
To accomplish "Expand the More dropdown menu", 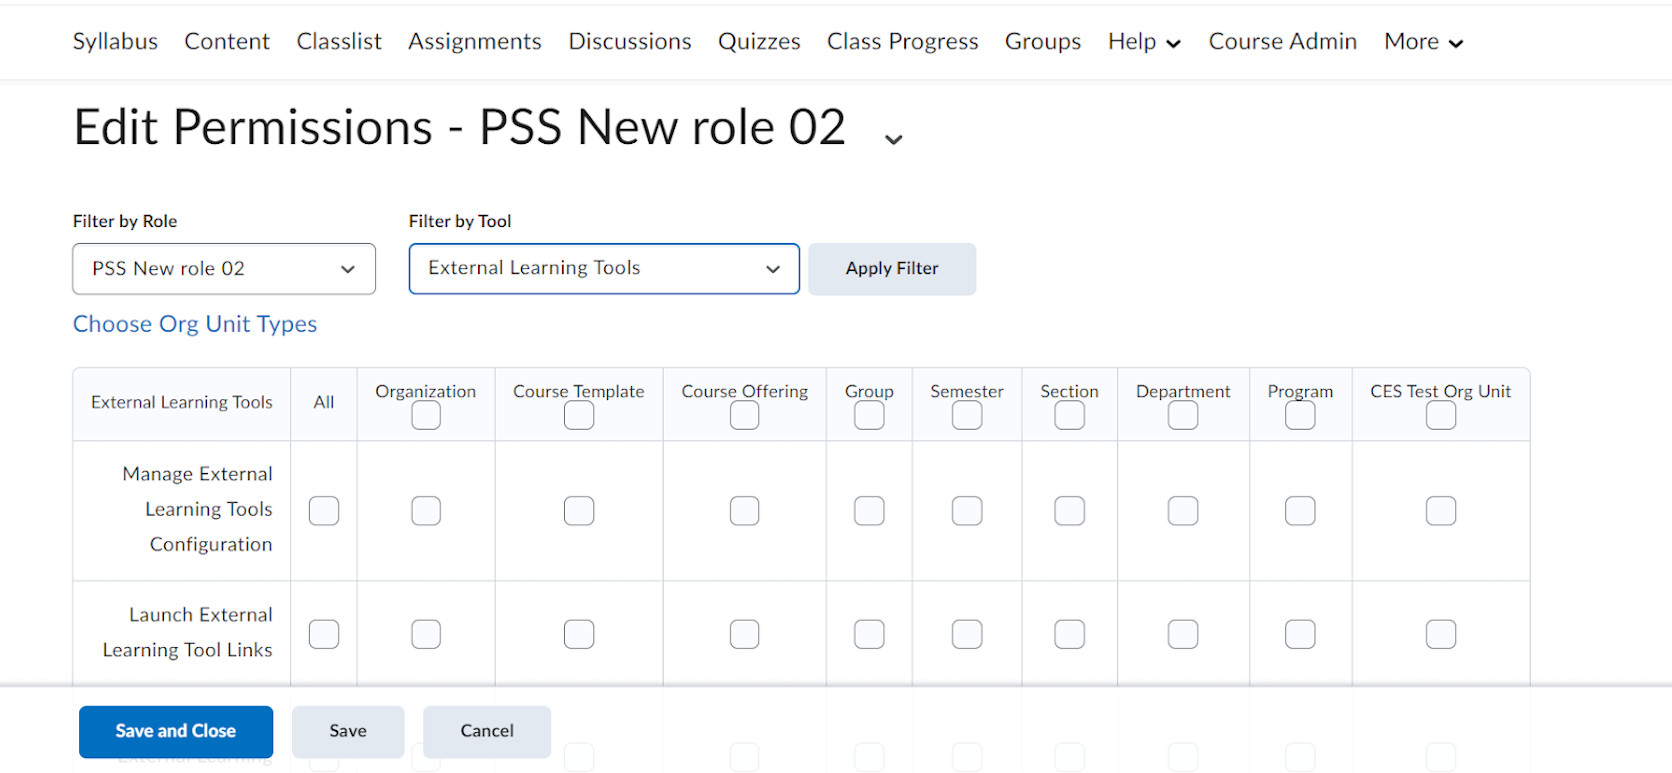I will pos(1424,41).
